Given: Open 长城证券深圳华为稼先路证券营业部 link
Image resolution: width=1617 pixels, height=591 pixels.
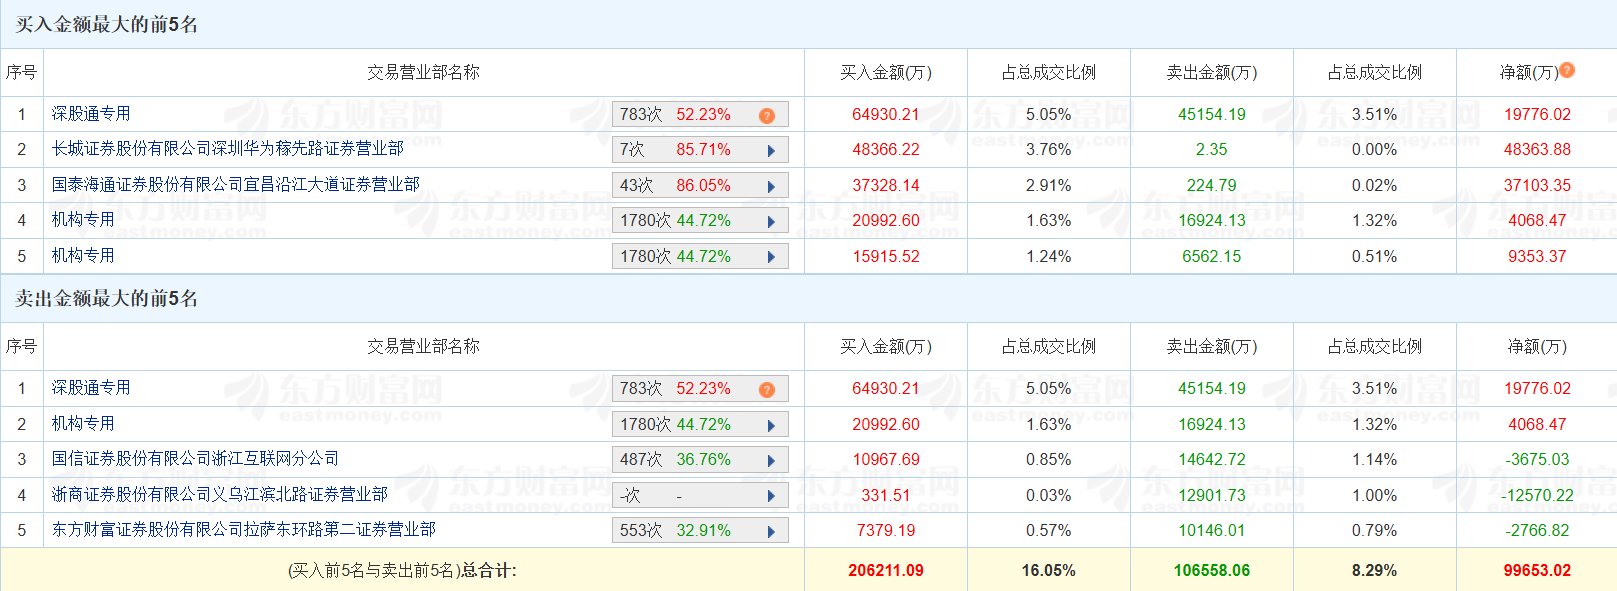Looking at the screenshot, I should tap(228, 149).
